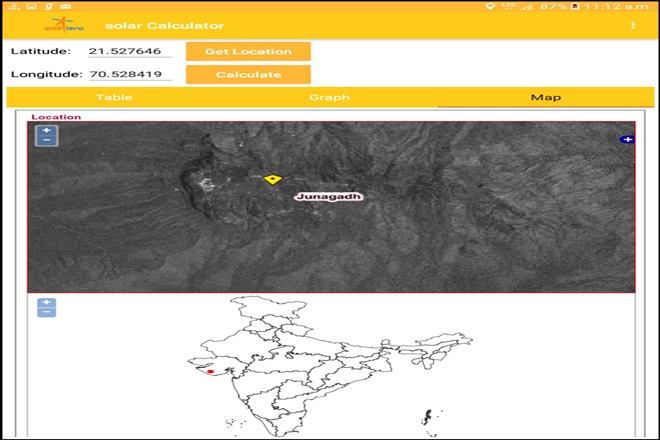
Task: Zoom out on the India outline map
Action: tap(47, 313)
